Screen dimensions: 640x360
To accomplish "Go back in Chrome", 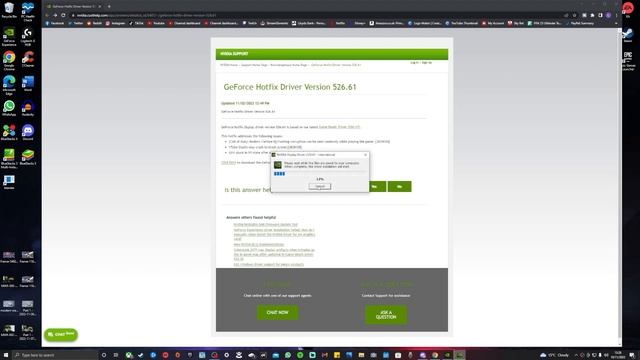I will [47, 15].
